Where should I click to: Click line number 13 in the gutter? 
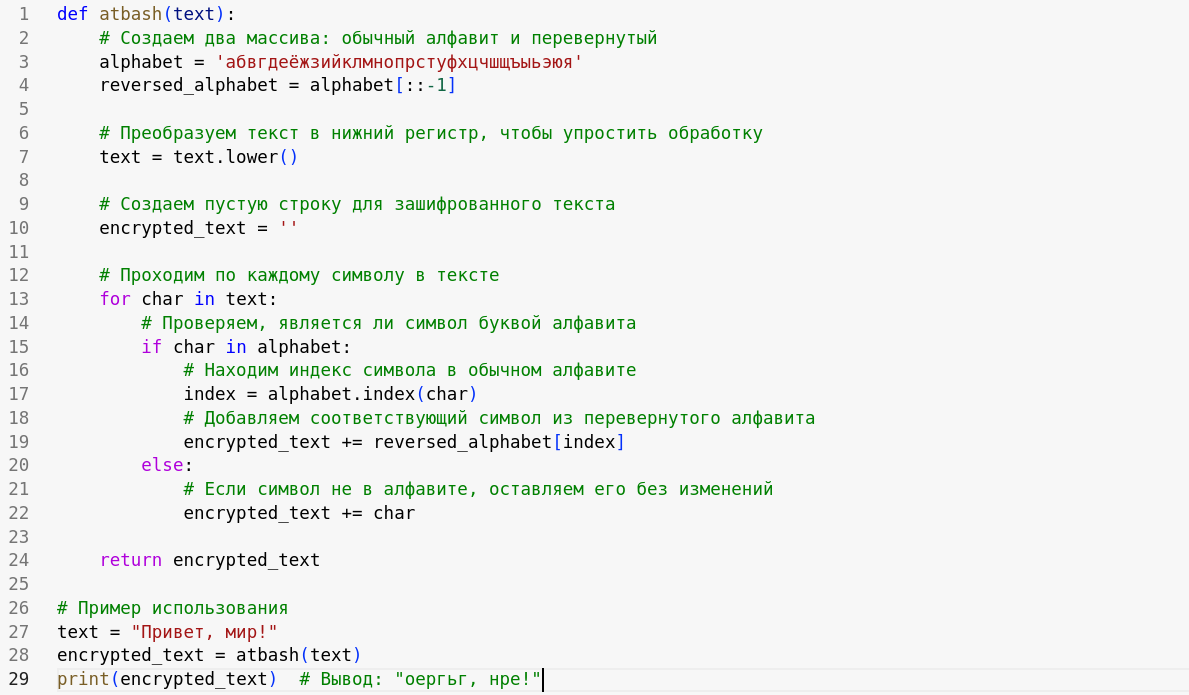tap(19, 299)
